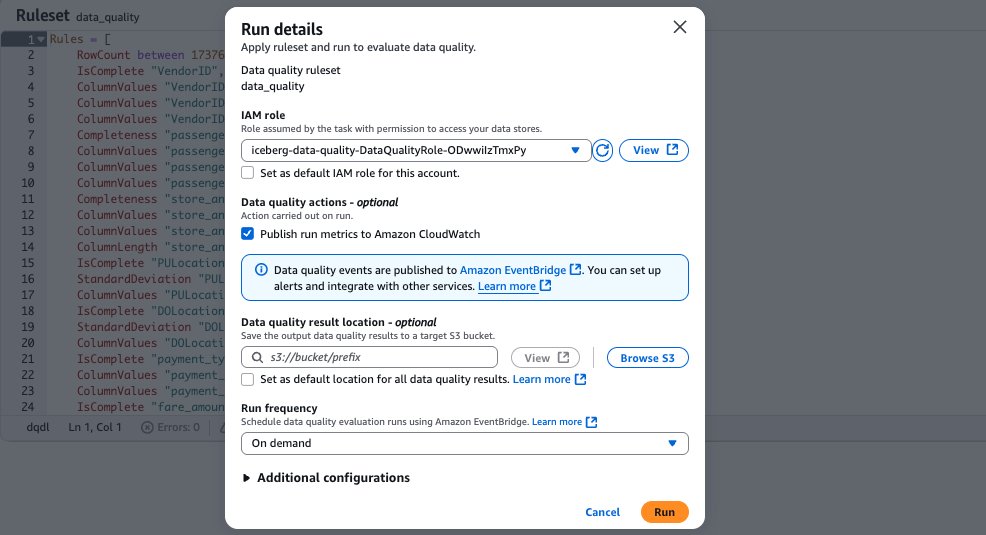Viewport: 986px width, 535px height.
Task: Enable Set as default IAM role checkbox
Action: (248, 173)
